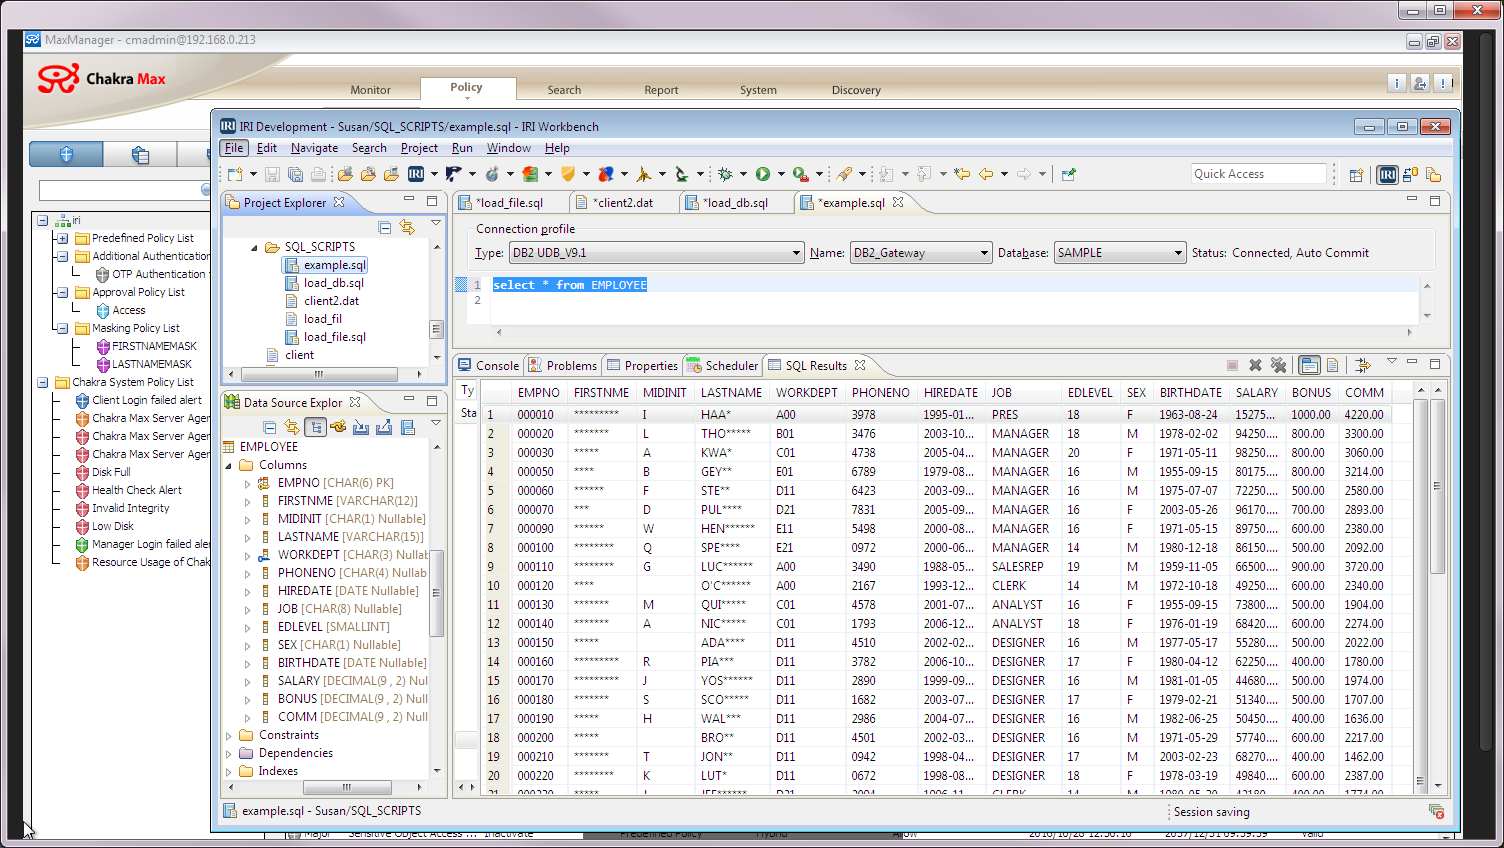
Task: Open the Navigate menu
Action: (x=314, y=148)
